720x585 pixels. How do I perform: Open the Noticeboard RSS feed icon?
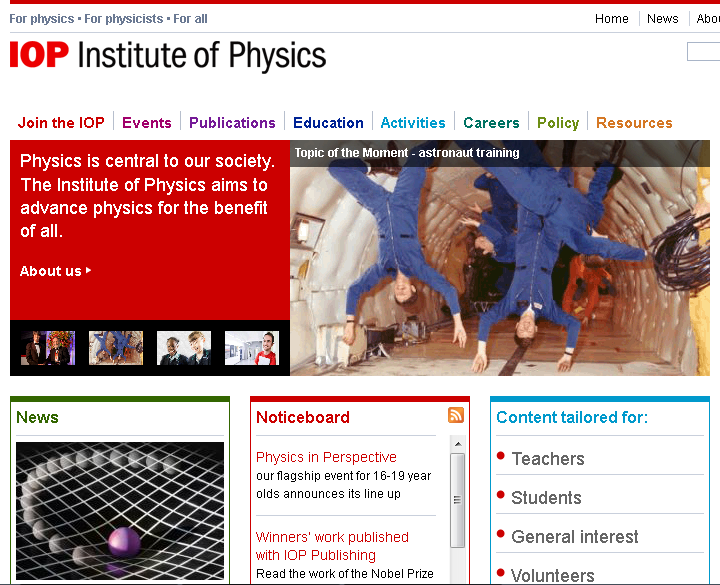point(456,415)
